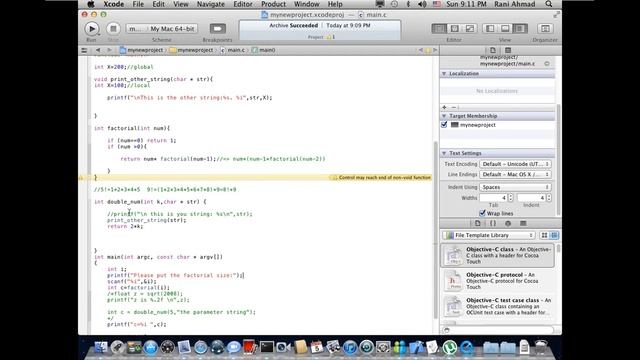Toggle the Wrap lines checkbox
The height and width of the screenshot is (360, 640).
(x=482, y=213)
